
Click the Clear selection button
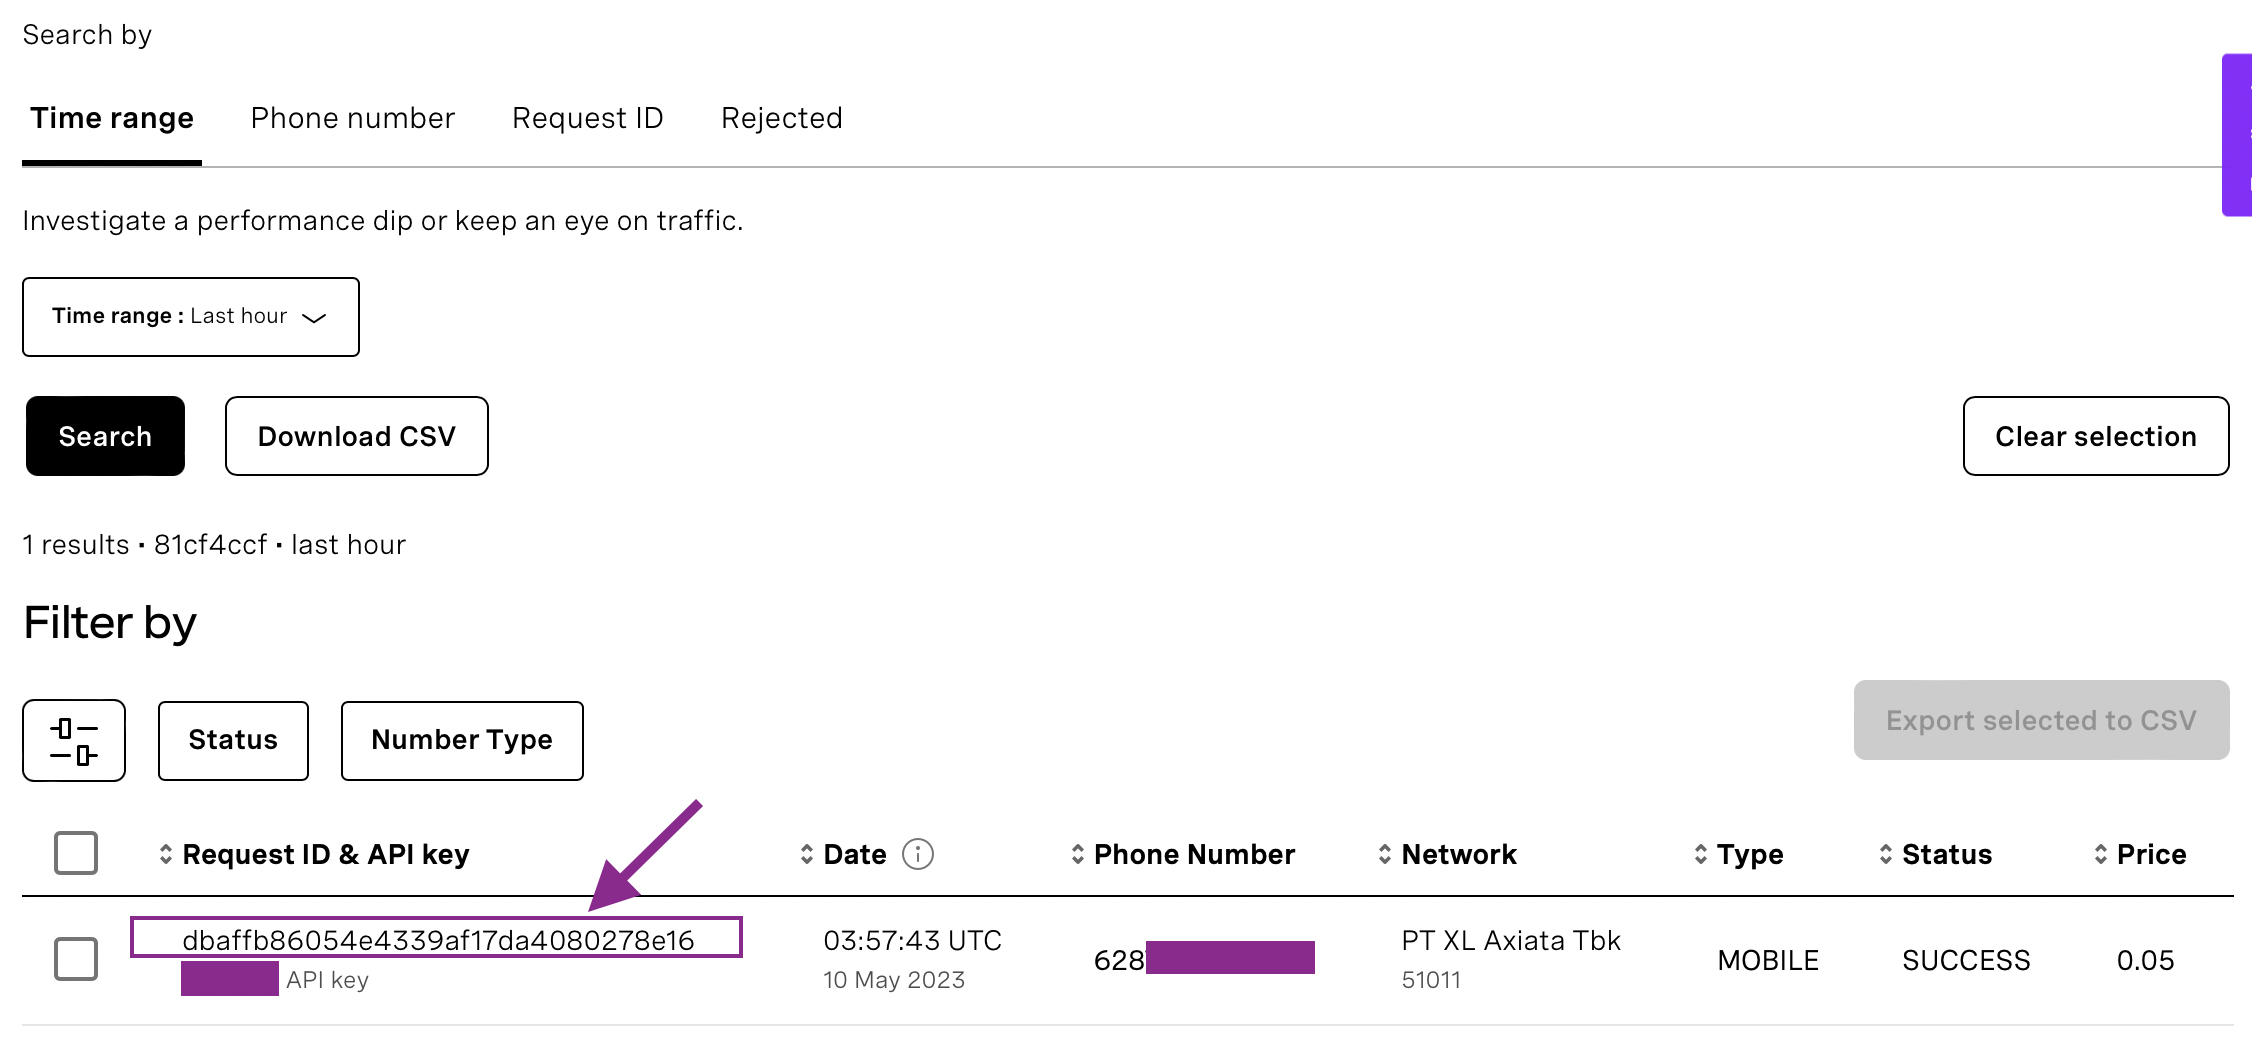(x=2096, y=436)
